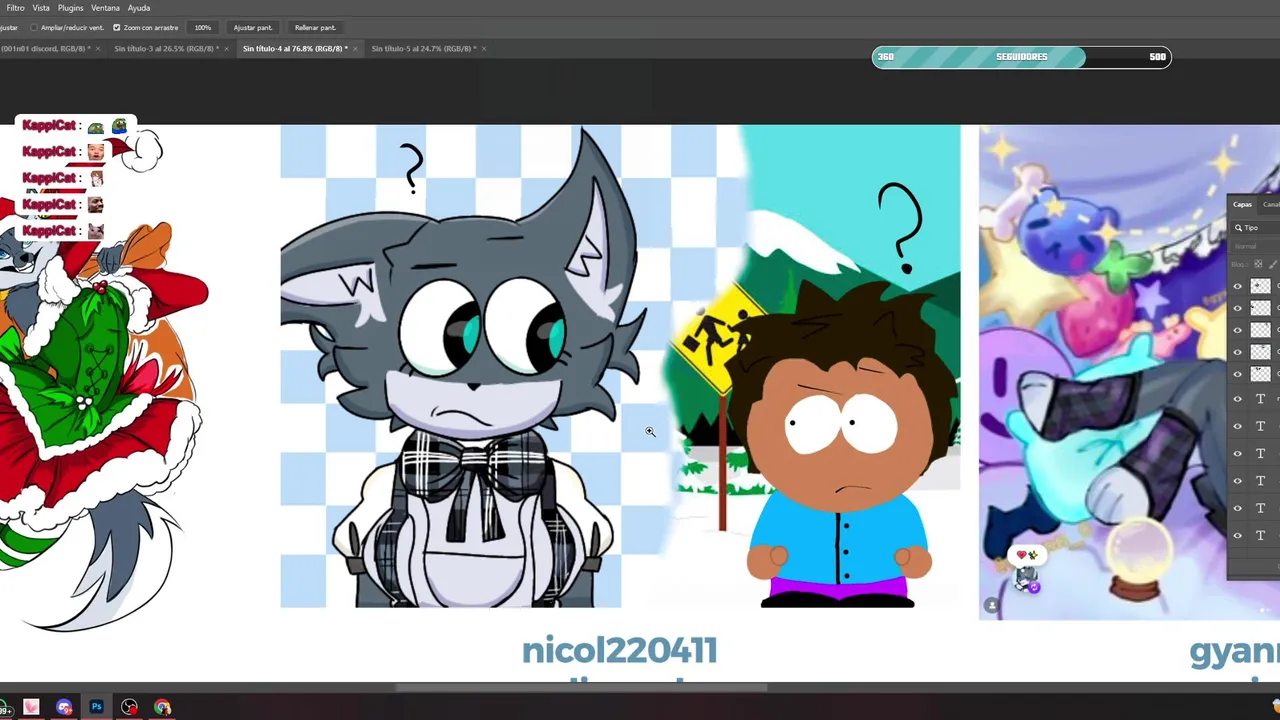Select the fourth text layer T icon
This screenshot has height=720, width=1280.
coord(1260,480)
